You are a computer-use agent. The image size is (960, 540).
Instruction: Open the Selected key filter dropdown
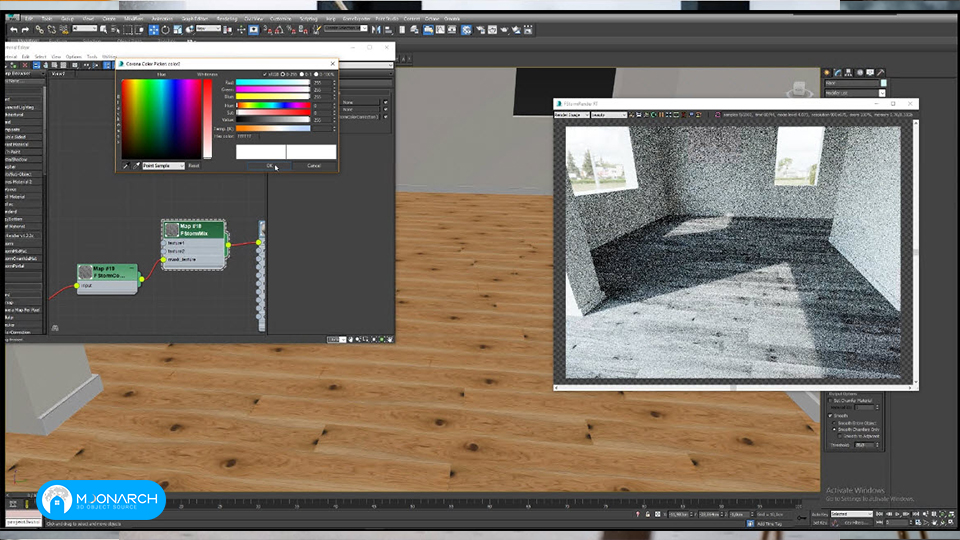[x=852, y=514]
